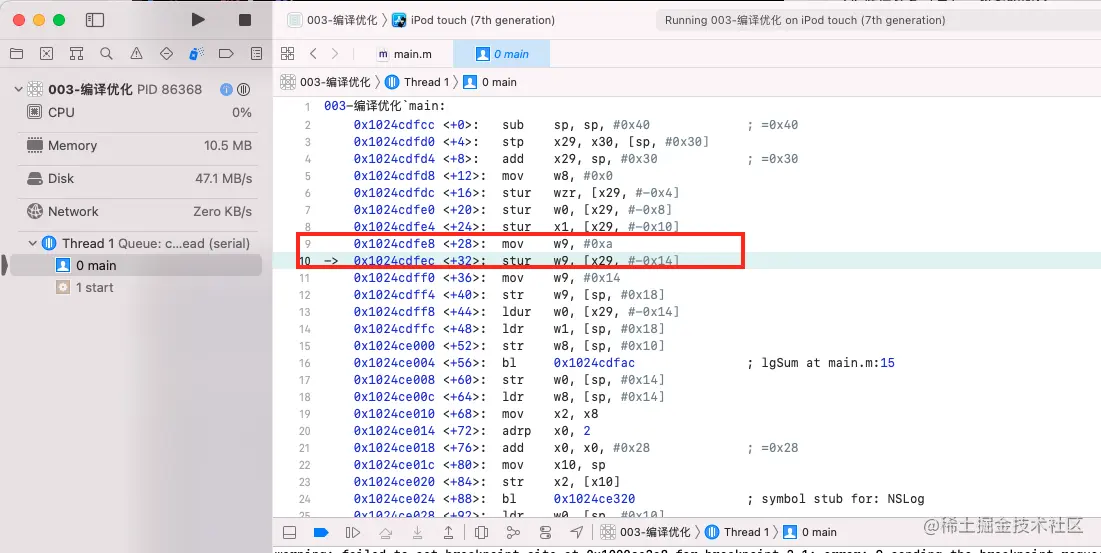Click branch target 0x1024ce320
The width and height of the screenshot is (1101, 553).
594,499
